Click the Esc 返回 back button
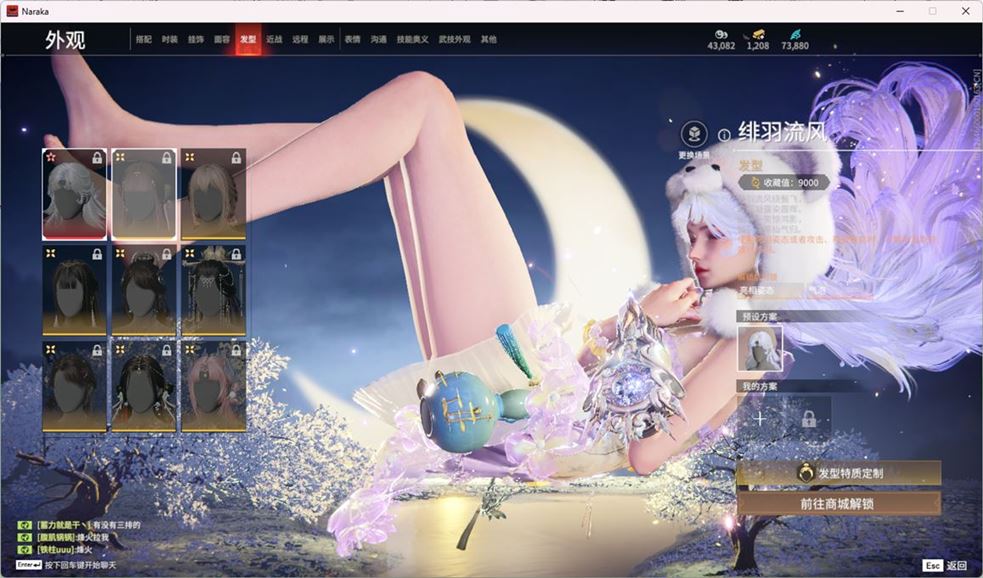Viewport: 983px width, 578px height. coord(945,565)
